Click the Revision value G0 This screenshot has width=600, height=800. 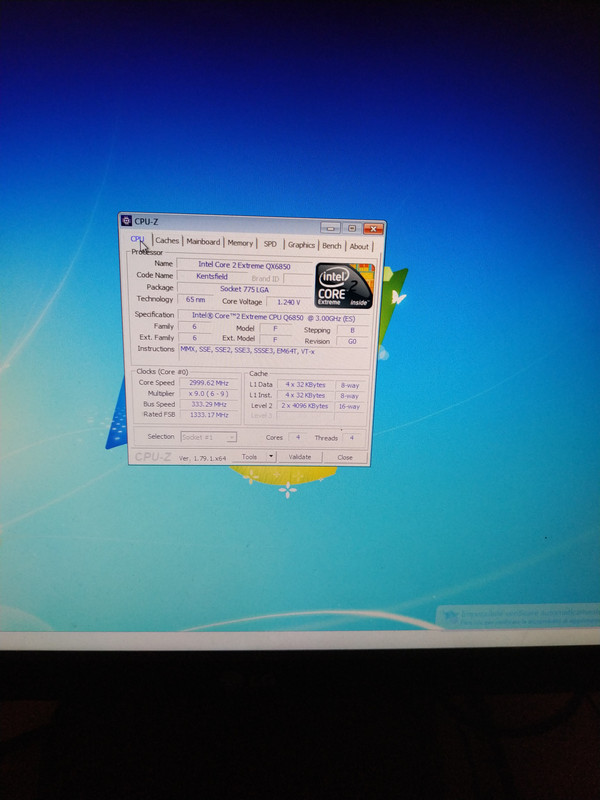click(x=352, y=341)
